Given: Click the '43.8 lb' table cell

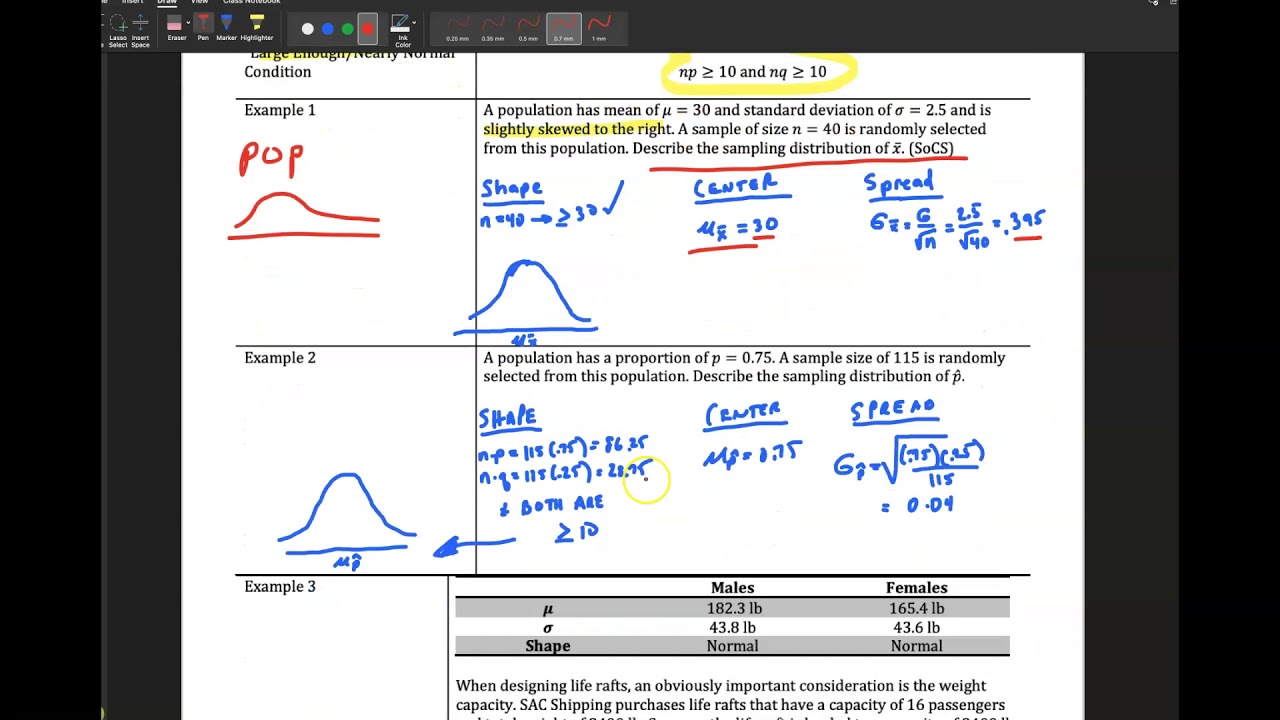Looking at the screenshot, I should click(x=732, y=628).
